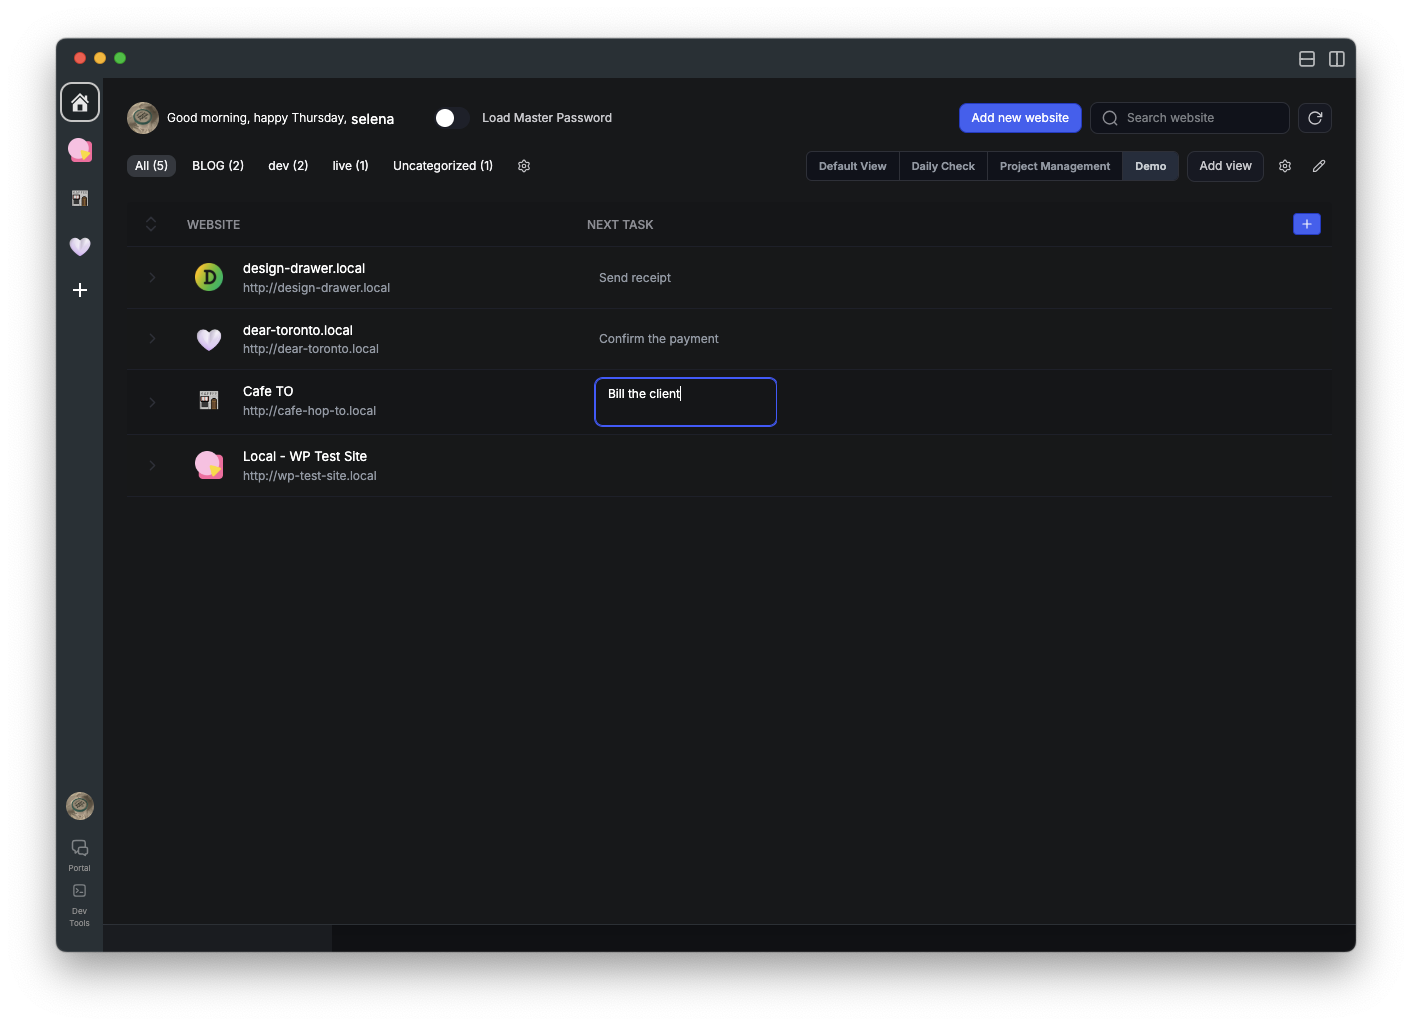
Task: Click the refresh icon beside search
Action: click(1315, 118)
